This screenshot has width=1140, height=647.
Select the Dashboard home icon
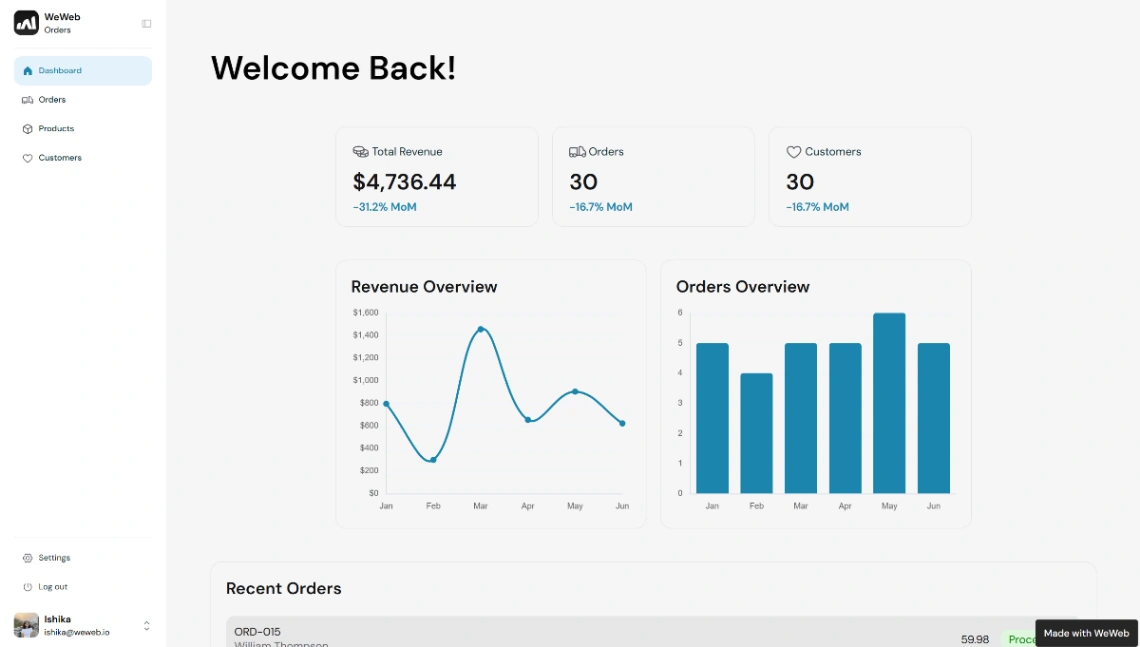click(28, 70)
